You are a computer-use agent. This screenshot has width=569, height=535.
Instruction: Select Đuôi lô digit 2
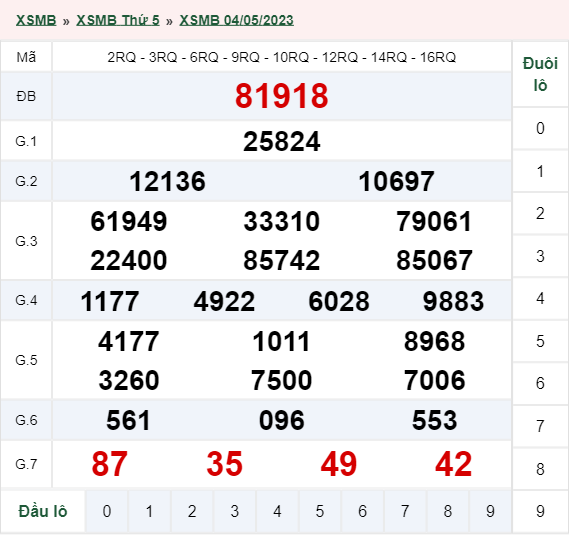(540, 213)
